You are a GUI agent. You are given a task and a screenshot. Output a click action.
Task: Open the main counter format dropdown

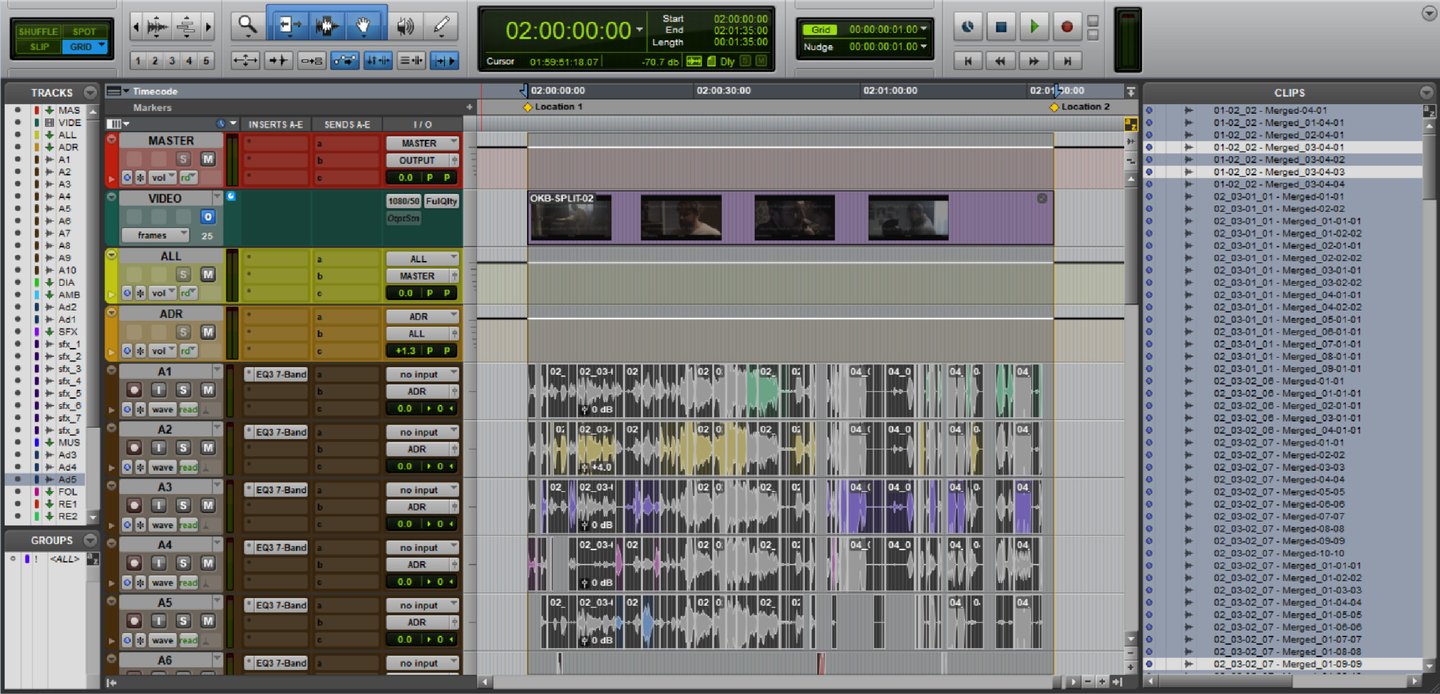tap(640, 29)
